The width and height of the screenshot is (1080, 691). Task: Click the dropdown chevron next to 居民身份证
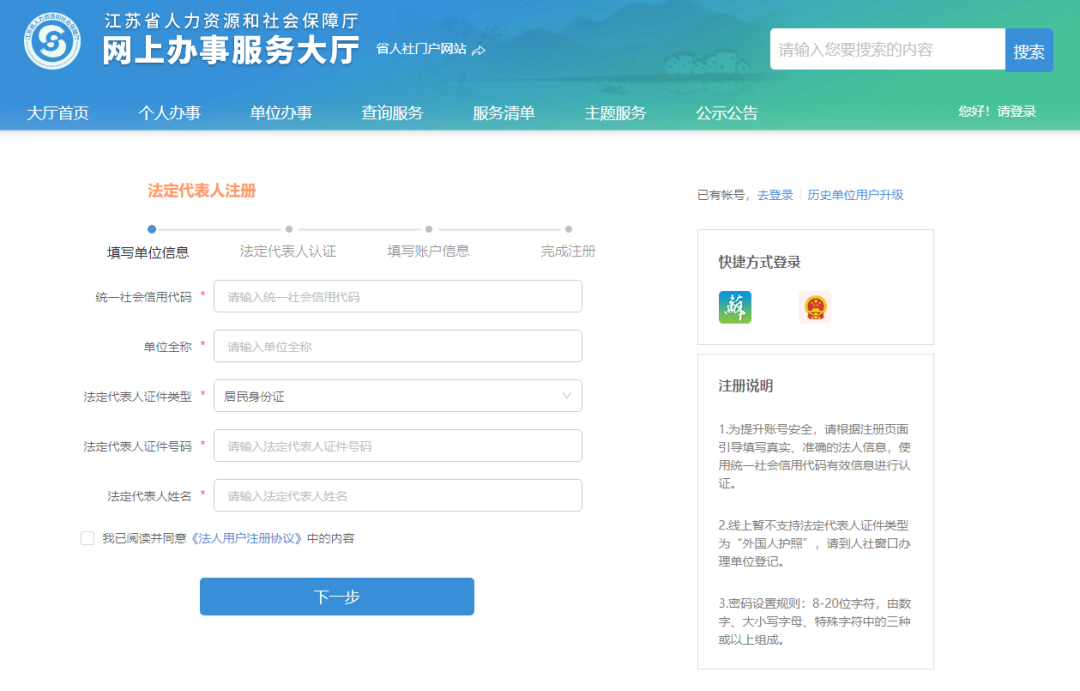(567, 396)
